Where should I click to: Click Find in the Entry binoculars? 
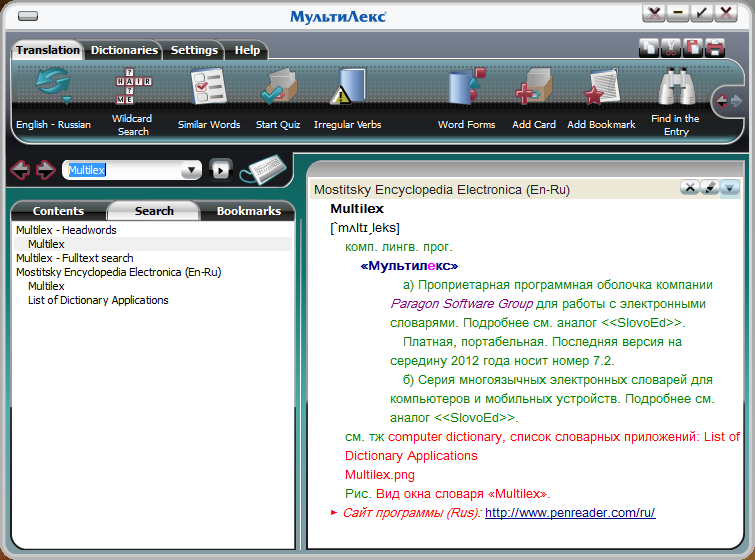676,87
